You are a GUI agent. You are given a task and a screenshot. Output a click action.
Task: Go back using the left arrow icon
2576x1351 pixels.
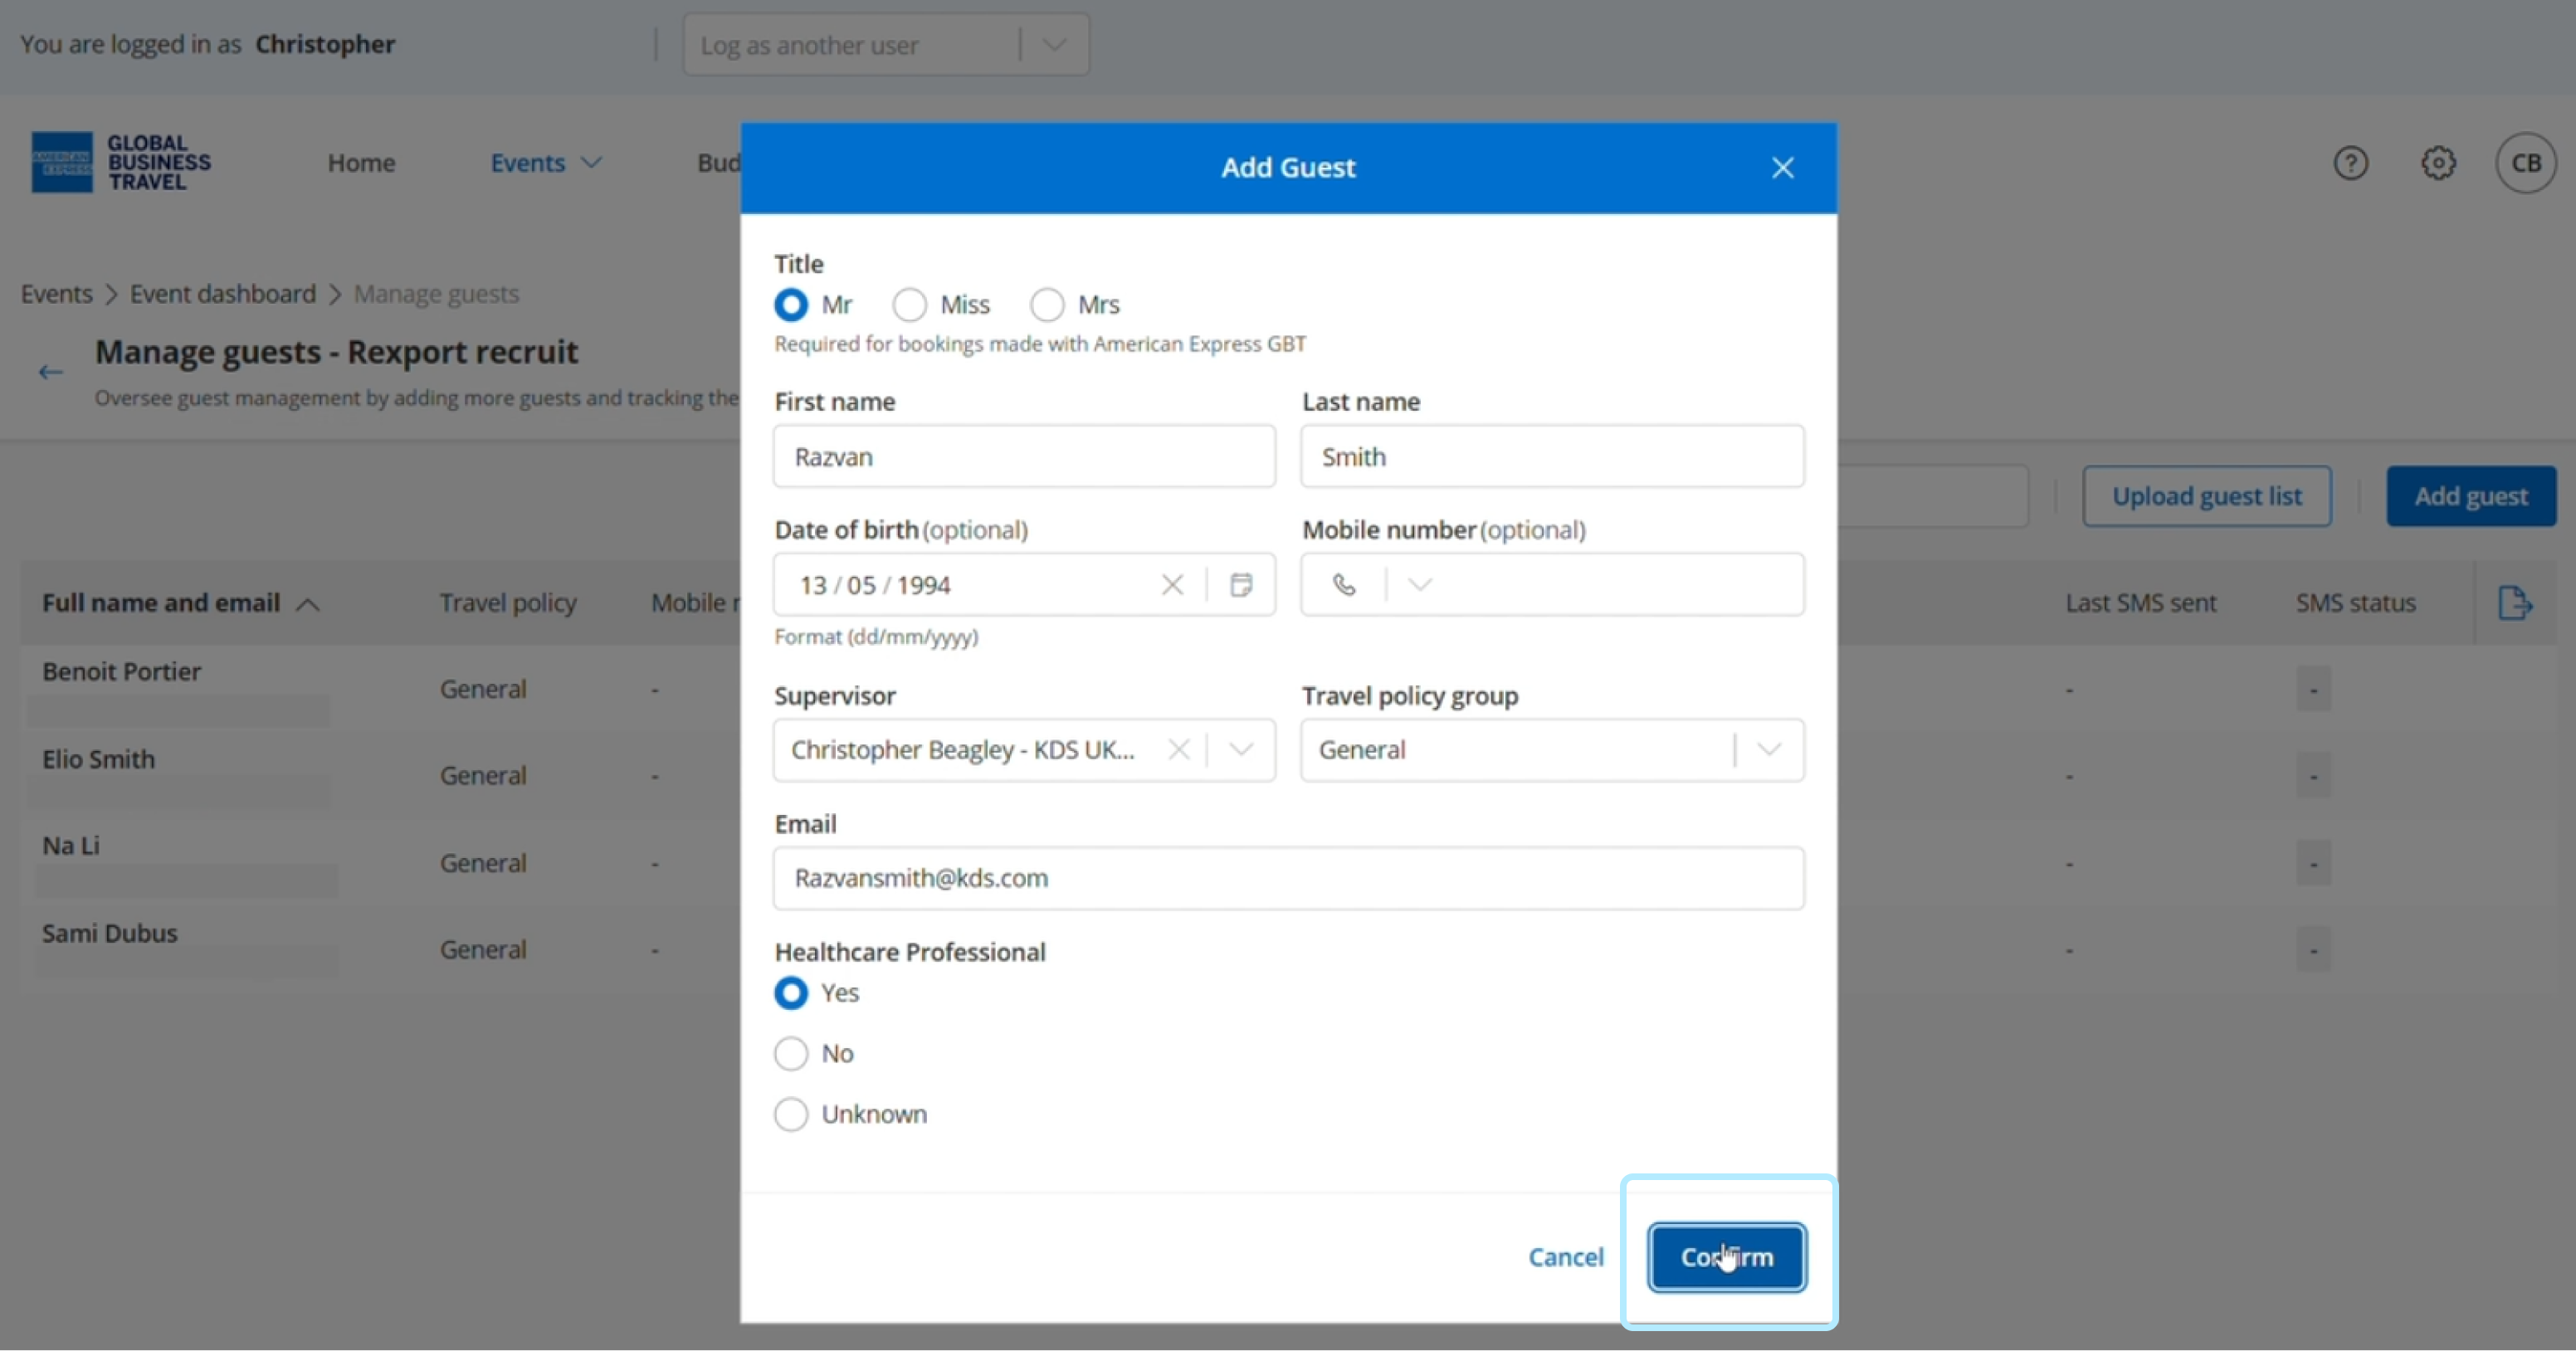[x=51, y=373]
